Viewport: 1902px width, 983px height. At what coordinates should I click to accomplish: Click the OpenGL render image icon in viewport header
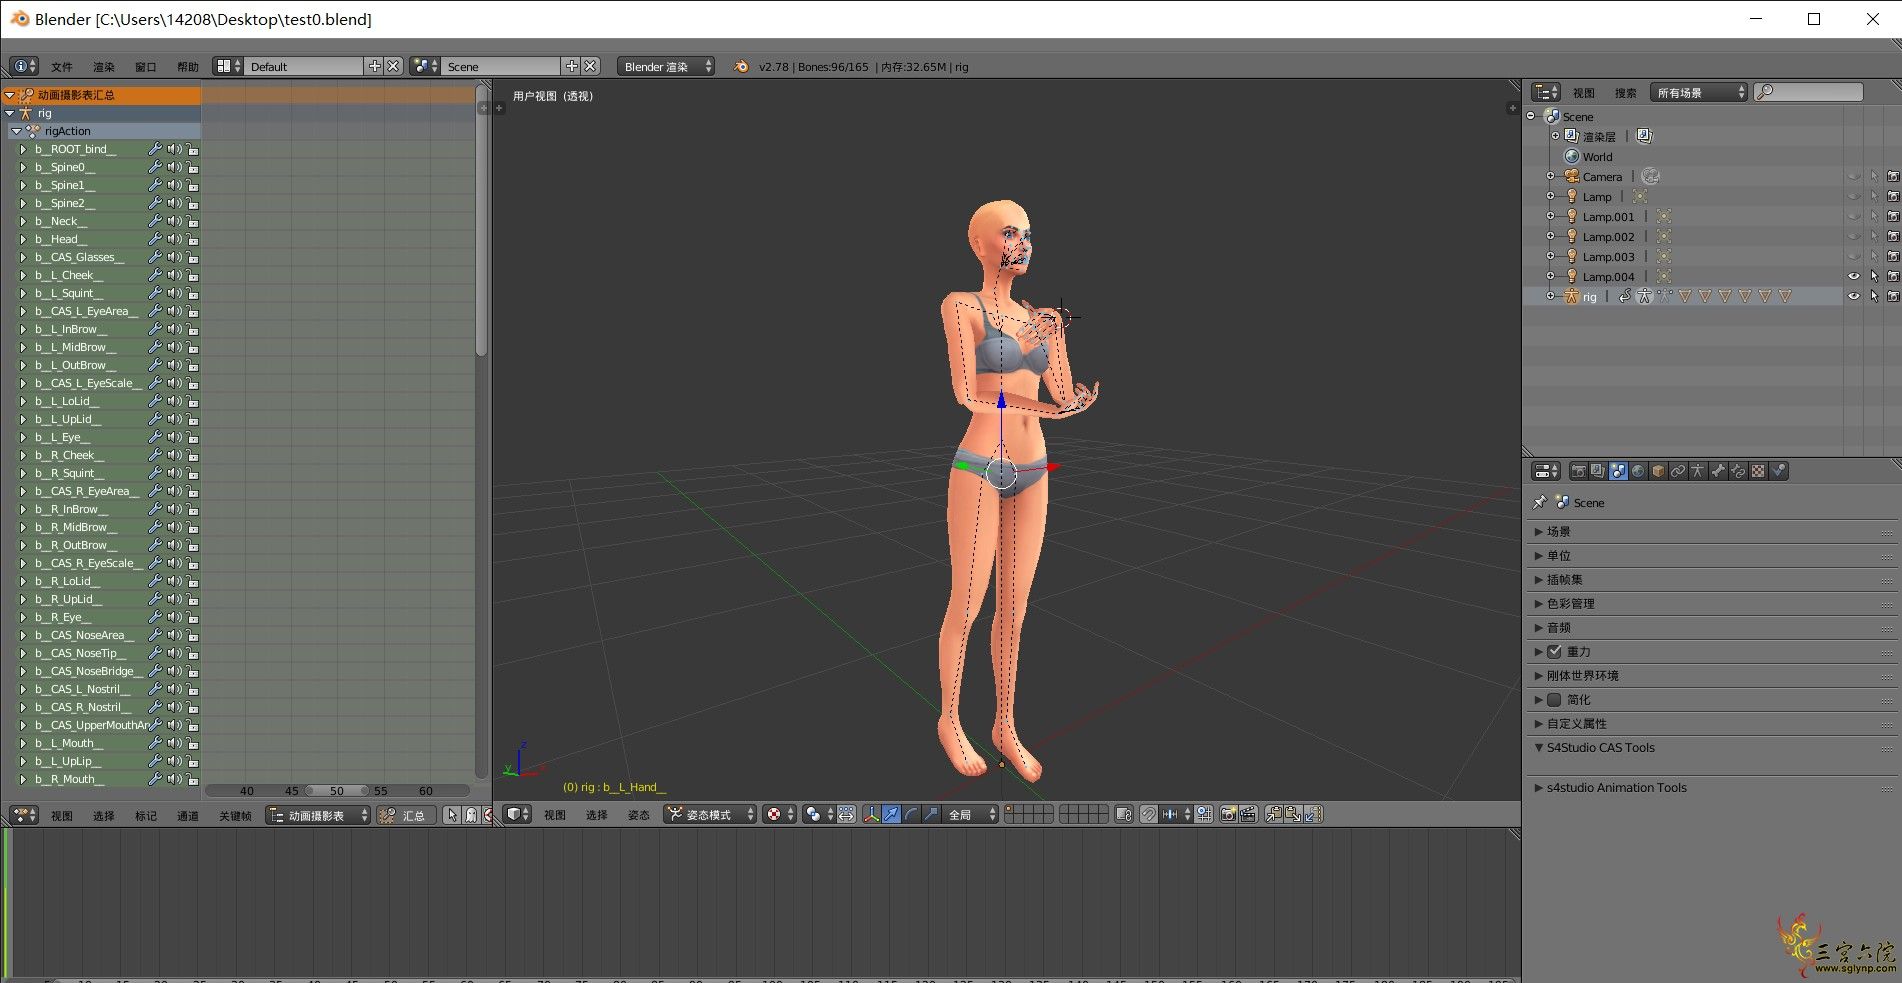point(1229,814)
